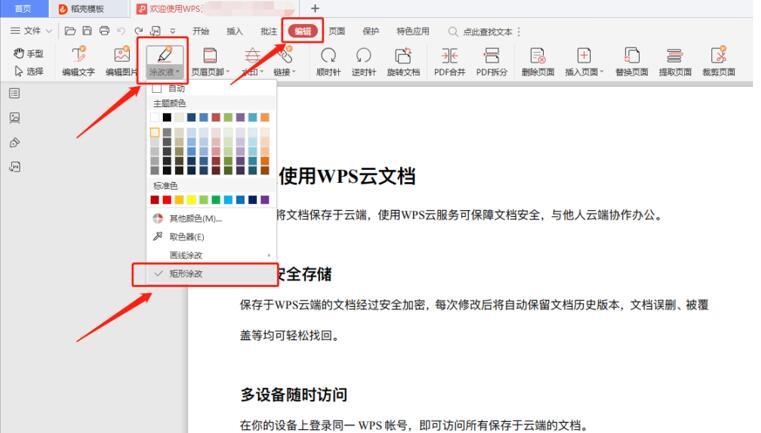Toggle the checked 矩形涂改 rectangle option
The height and width of the screenshot is (433, 761).
(x=205, y=274)
